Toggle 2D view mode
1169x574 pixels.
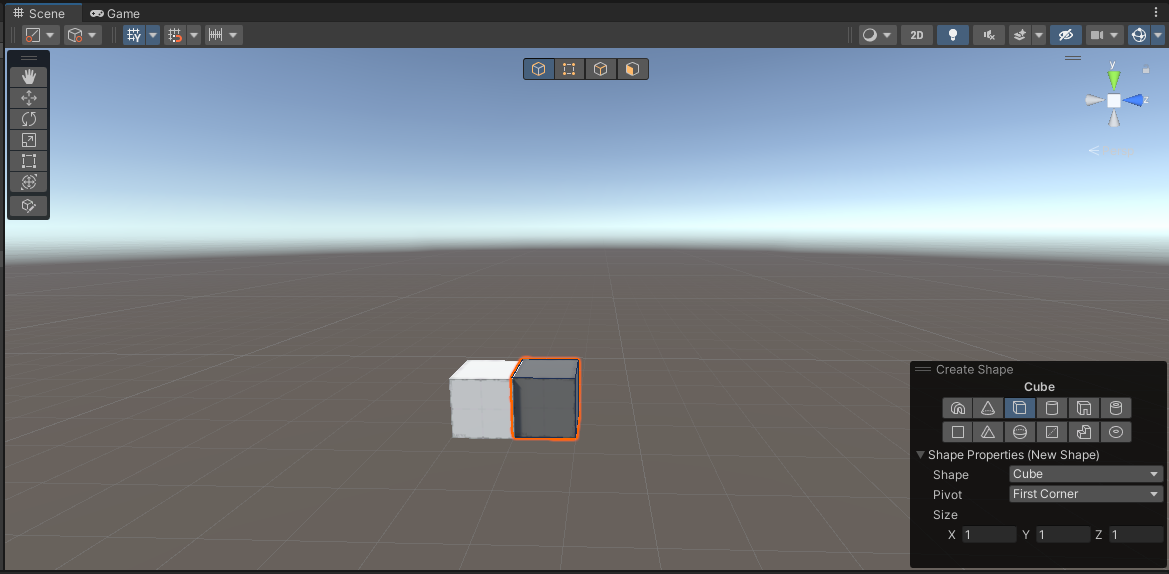point(916,35)
